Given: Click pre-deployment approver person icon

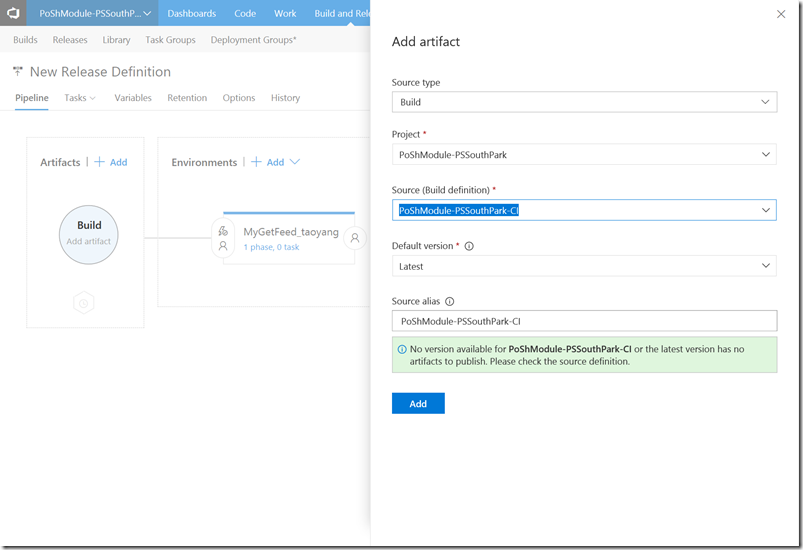Looking at the screenshot, I should pos(223,246).
